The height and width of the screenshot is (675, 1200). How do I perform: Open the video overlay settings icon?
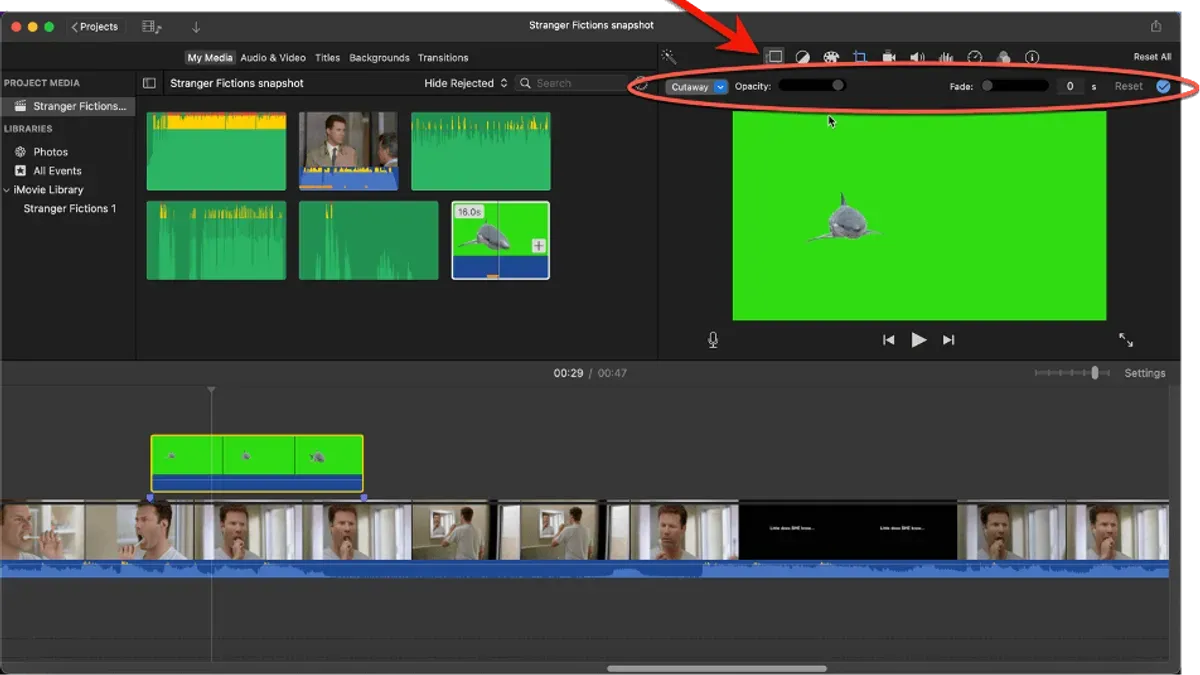pyautogui.click(x=774, y=57)
